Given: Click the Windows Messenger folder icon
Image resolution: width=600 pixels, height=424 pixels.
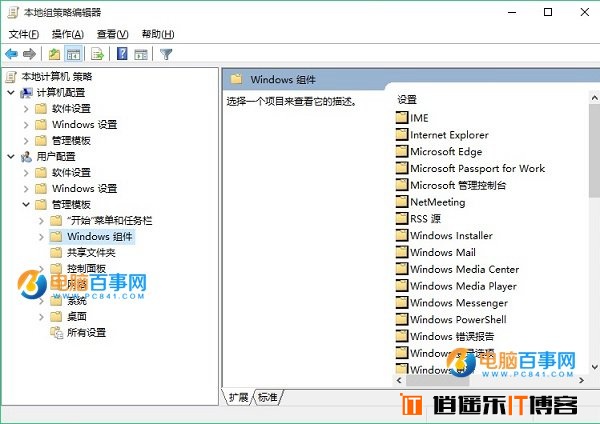Looking at the screenshot, I should pyautogui.click(x=401, y=302).
